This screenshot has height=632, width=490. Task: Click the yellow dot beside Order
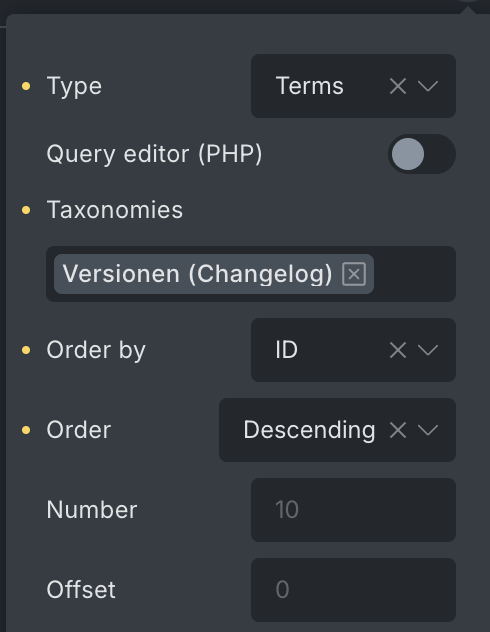(x=26, y=430)
